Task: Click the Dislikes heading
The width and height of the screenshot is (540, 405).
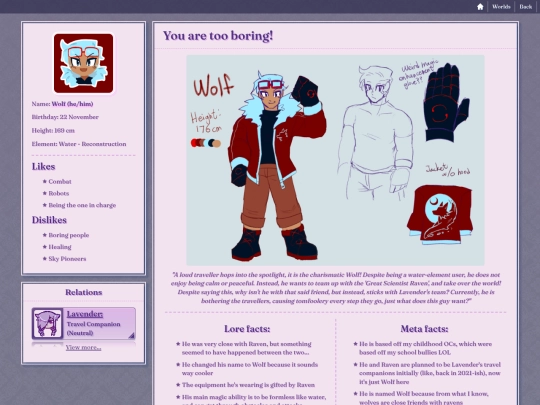Action: (49, 220)
